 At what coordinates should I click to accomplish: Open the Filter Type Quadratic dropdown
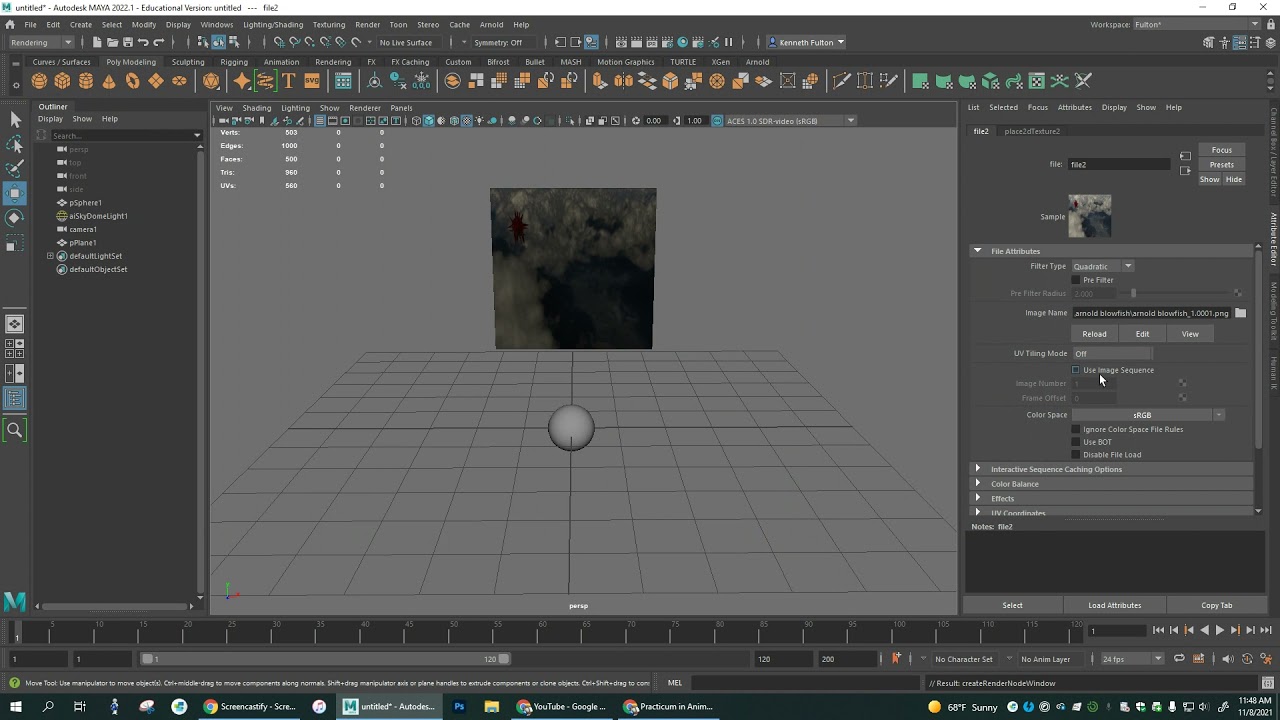coord(1102,266)
